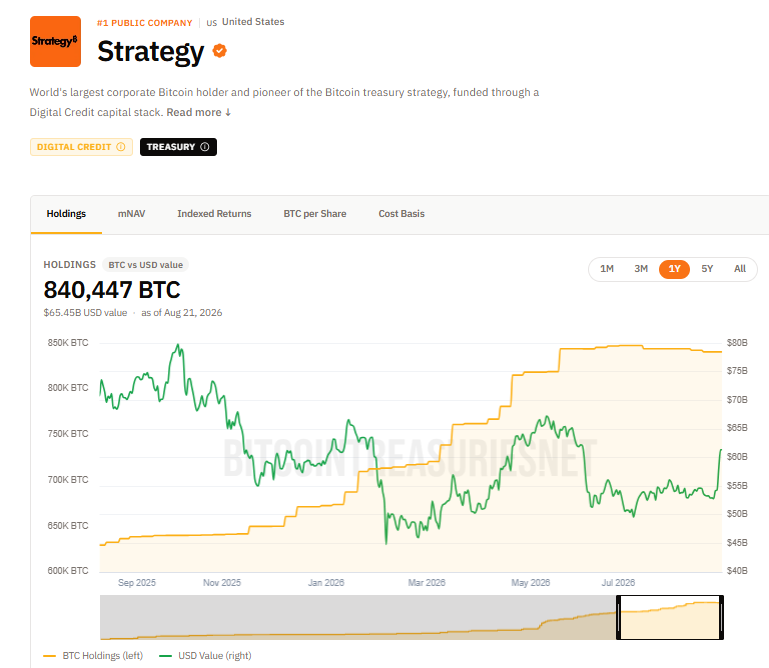Viewport: 769px width, 668px height.
Task: Click the May 2026 x-axis label
Action: [x=531, y=583]
